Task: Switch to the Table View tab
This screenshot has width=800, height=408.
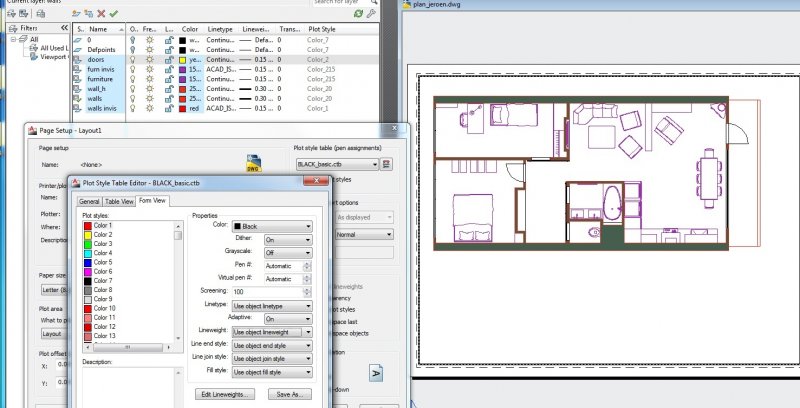Action: click(x=119, y=201)
